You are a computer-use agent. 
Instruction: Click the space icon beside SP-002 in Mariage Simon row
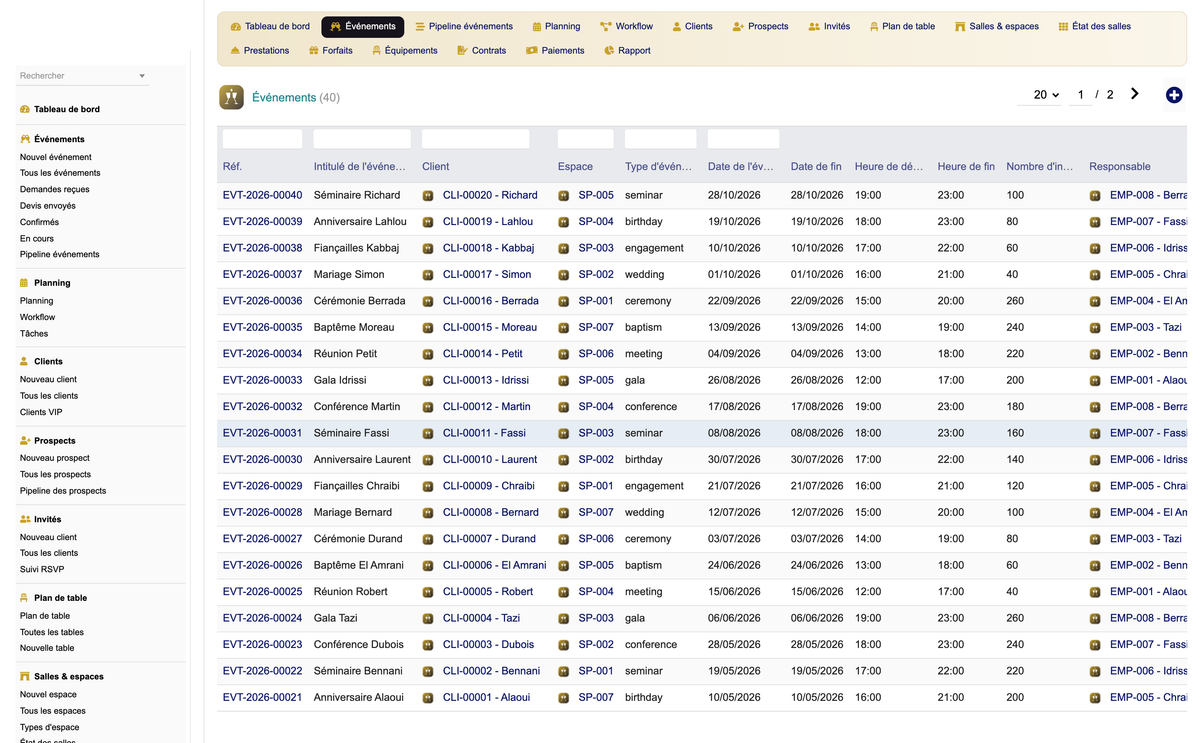click(x=564, y=274)
